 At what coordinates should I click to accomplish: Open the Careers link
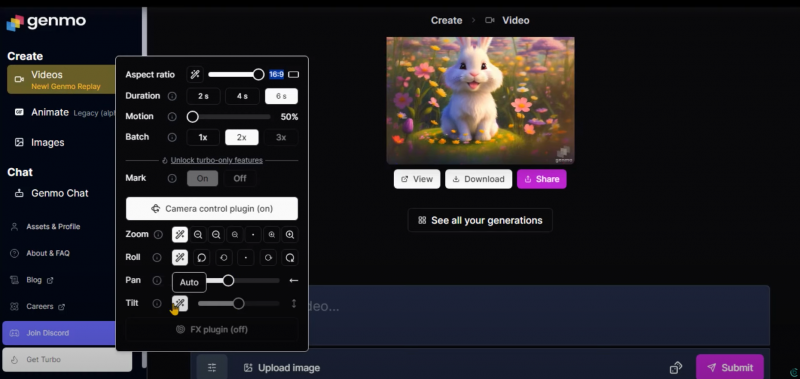(x=38, y=307)
